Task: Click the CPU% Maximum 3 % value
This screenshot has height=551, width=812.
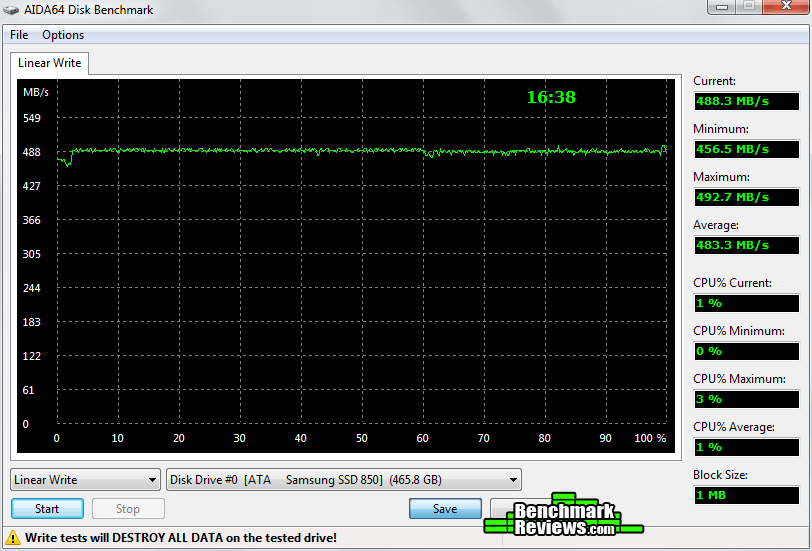Action: point(747,399)
